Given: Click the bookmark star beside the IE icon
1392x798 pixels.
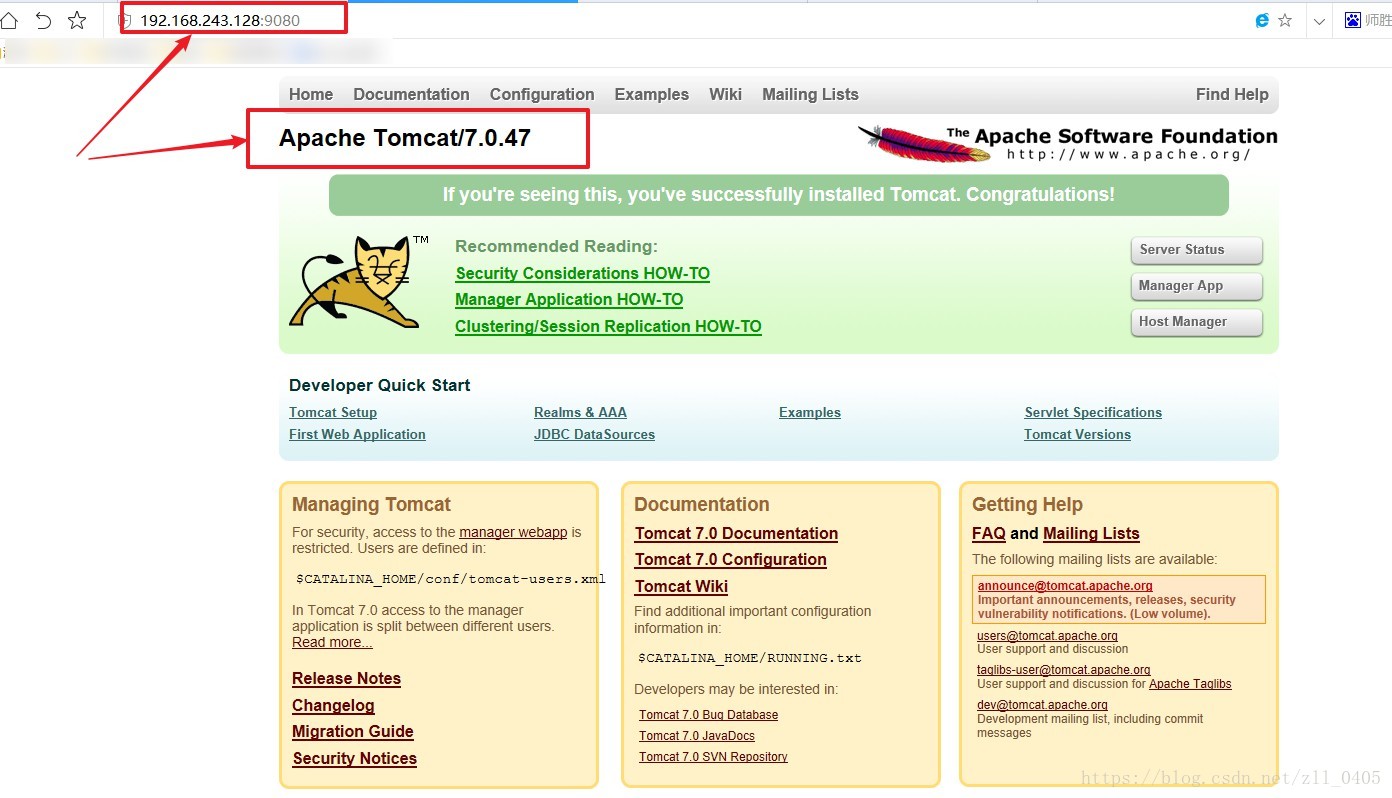Looking at the screenshot, I should [x=1285, y=20].
